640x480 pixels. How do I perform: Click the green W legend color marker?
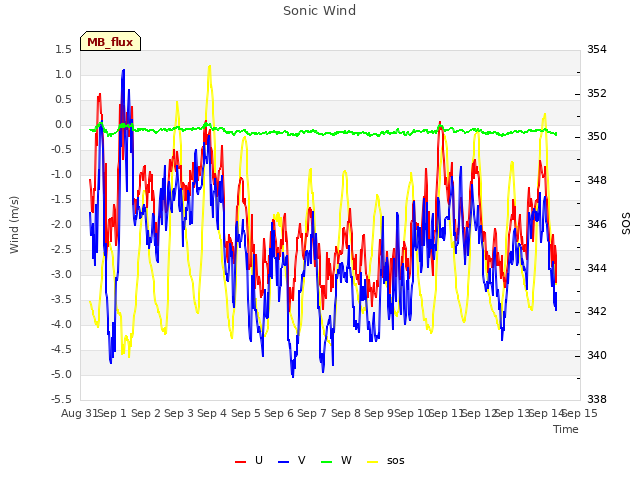pyautogui.click(x=327, y=462)
